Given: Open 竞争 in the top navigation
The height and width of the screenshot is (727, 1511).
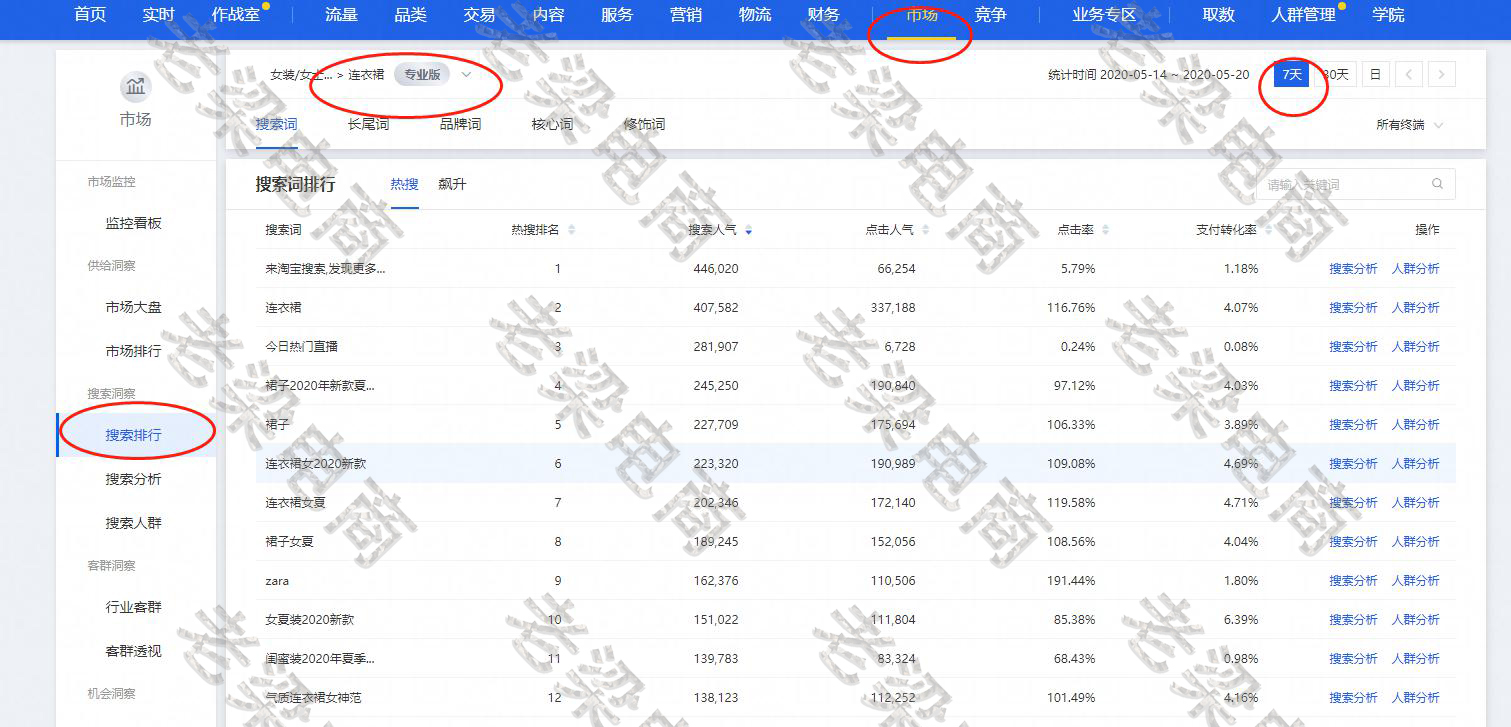Looking at the screenshot, I should click(990, 15).
